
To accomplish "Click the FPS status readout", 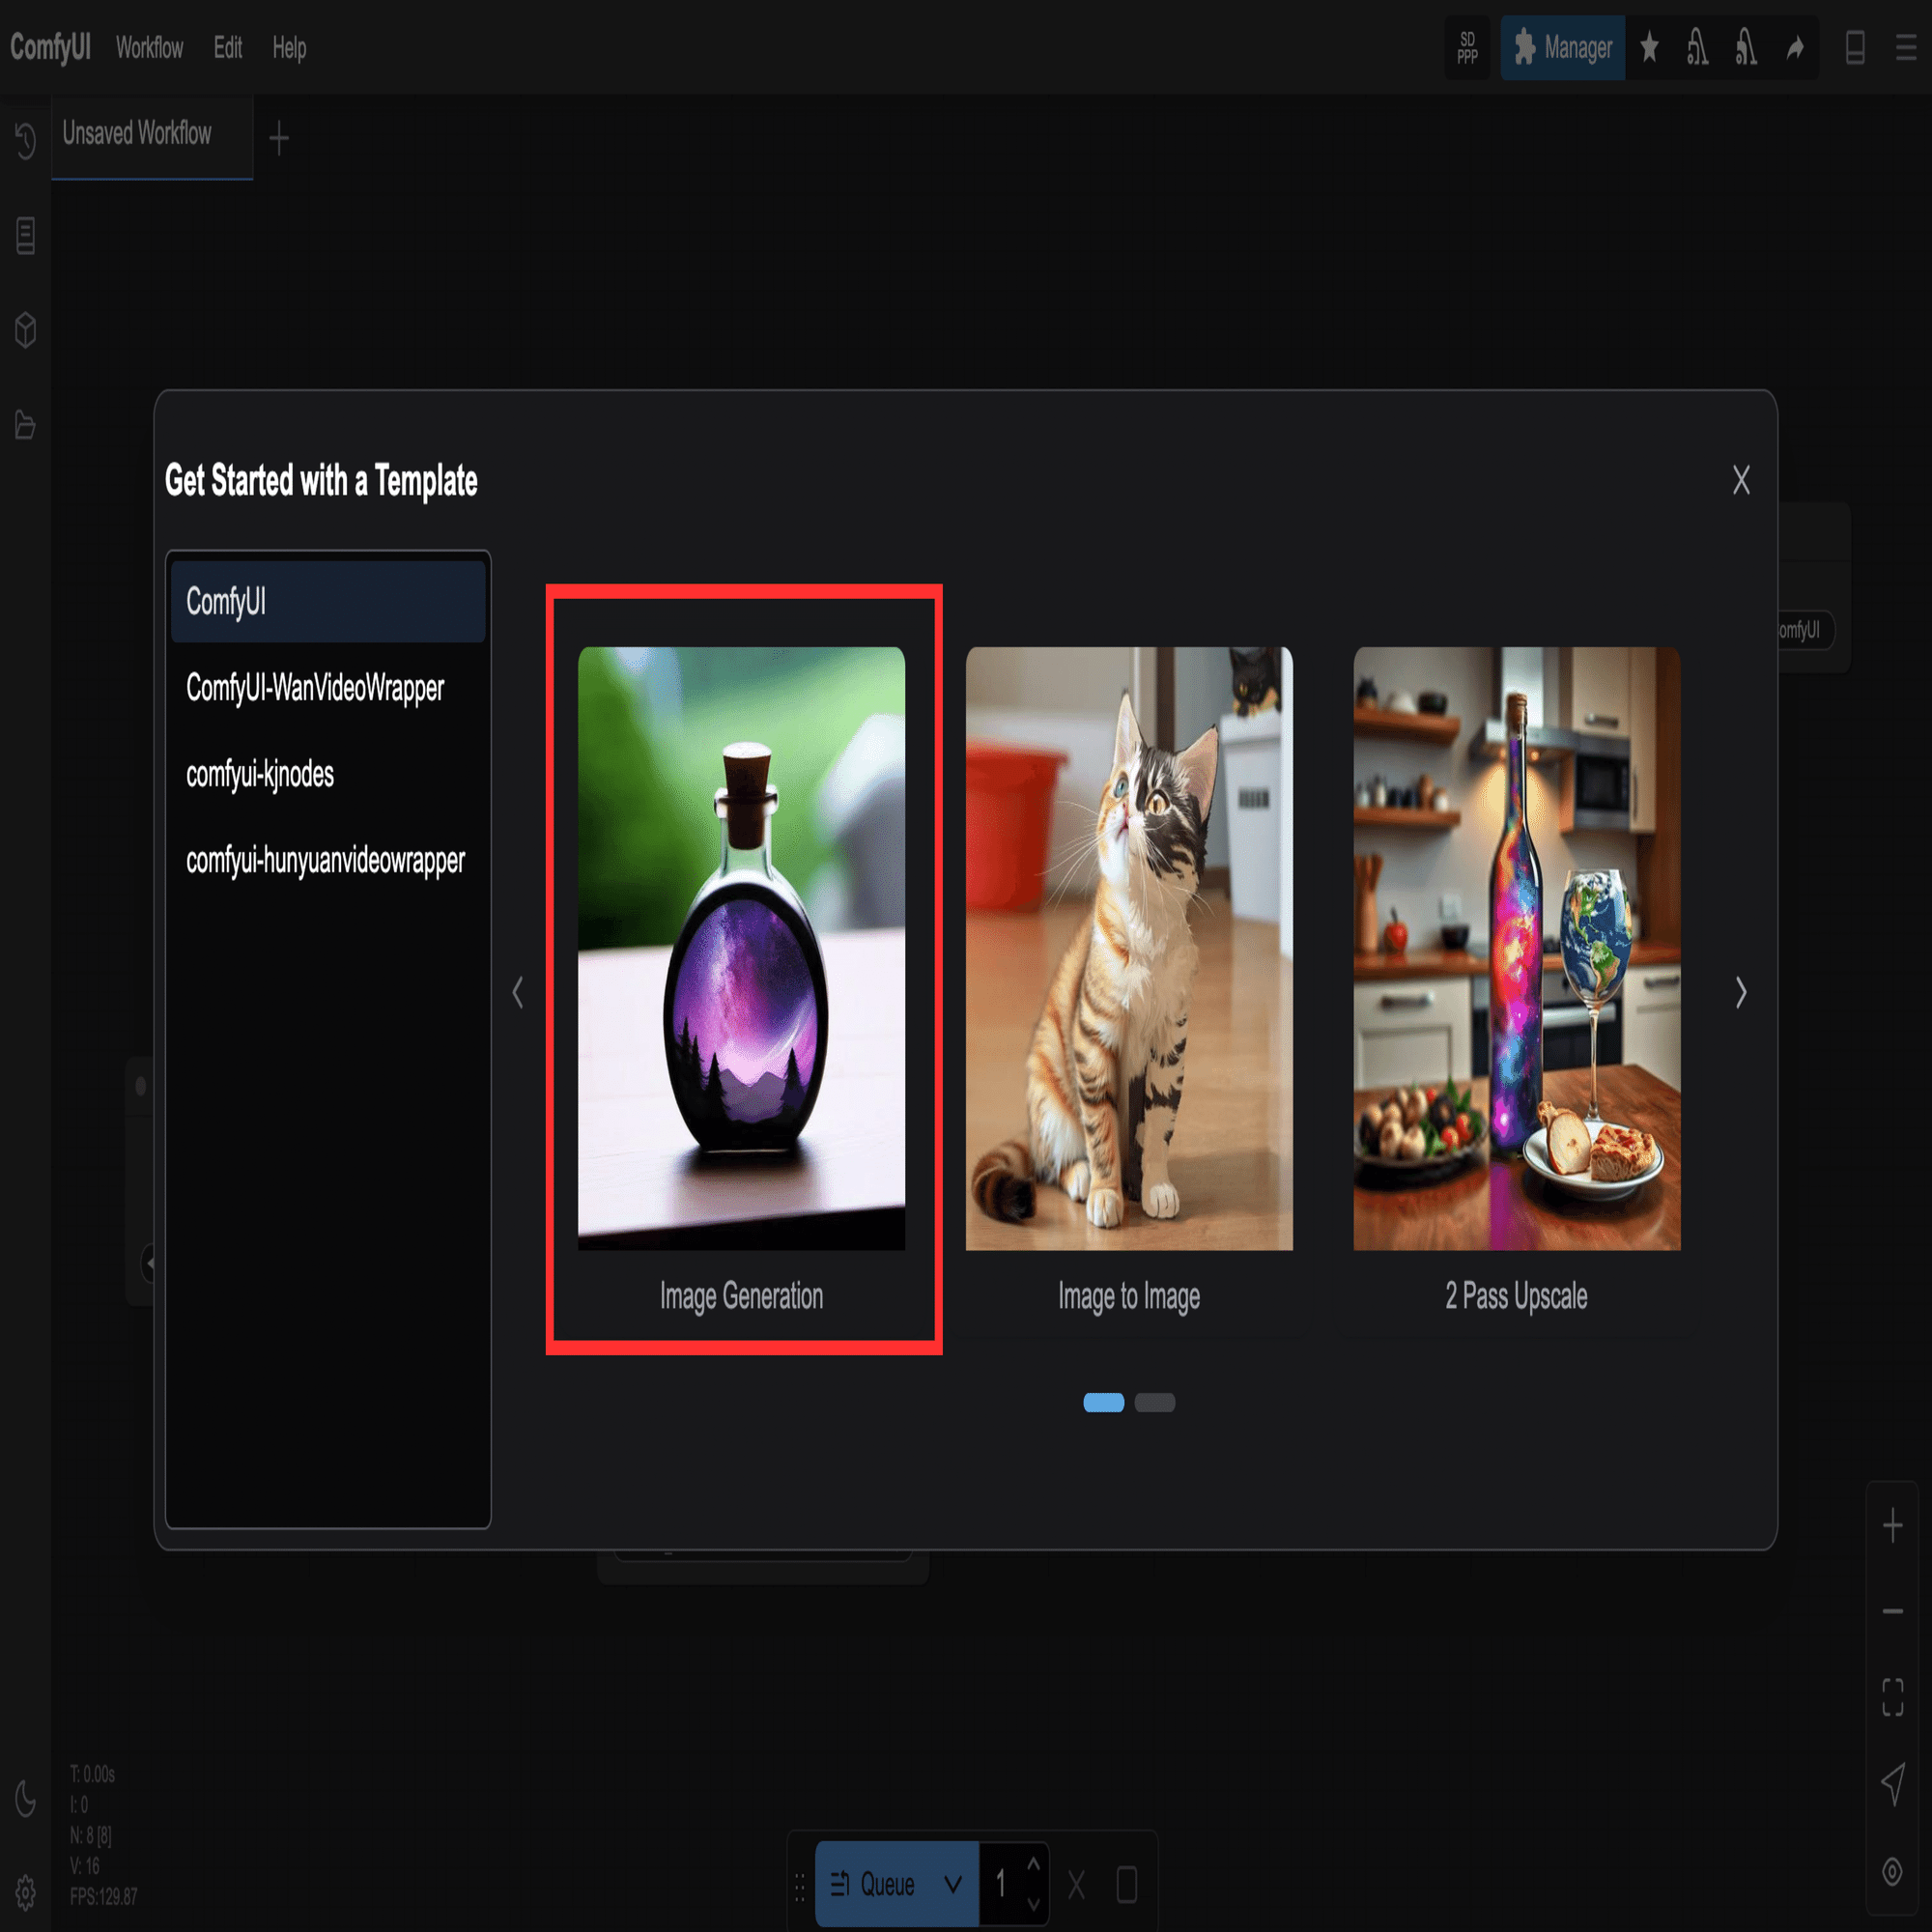I will coord(104,1896).
